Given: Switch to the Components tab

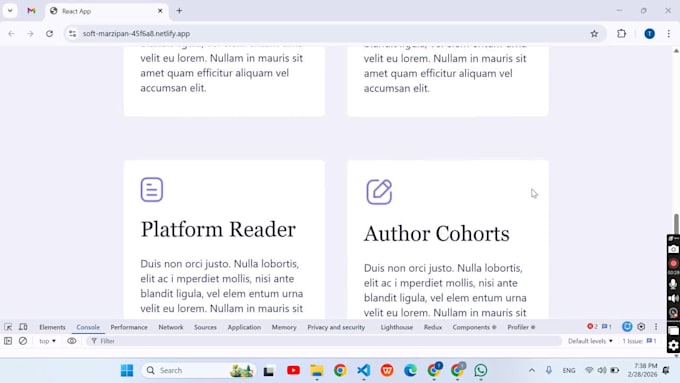Looking at the screenshot, I should tap(474, 327).
